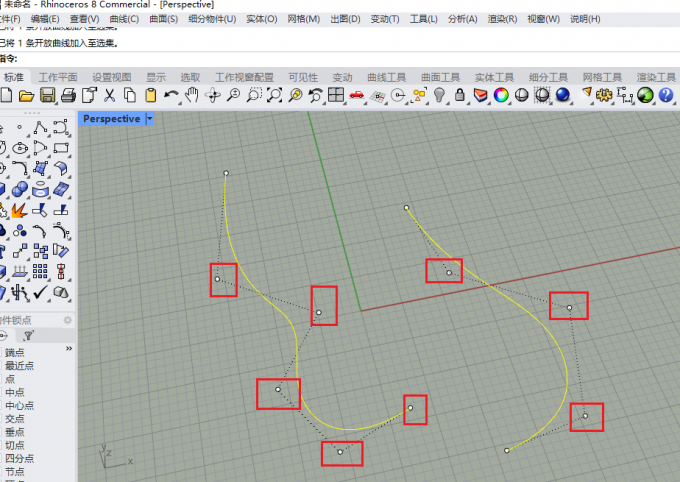Viewport: 680px width, 482px height.
Task: Toggle the 交点 object snap
Action: point(15,419)
